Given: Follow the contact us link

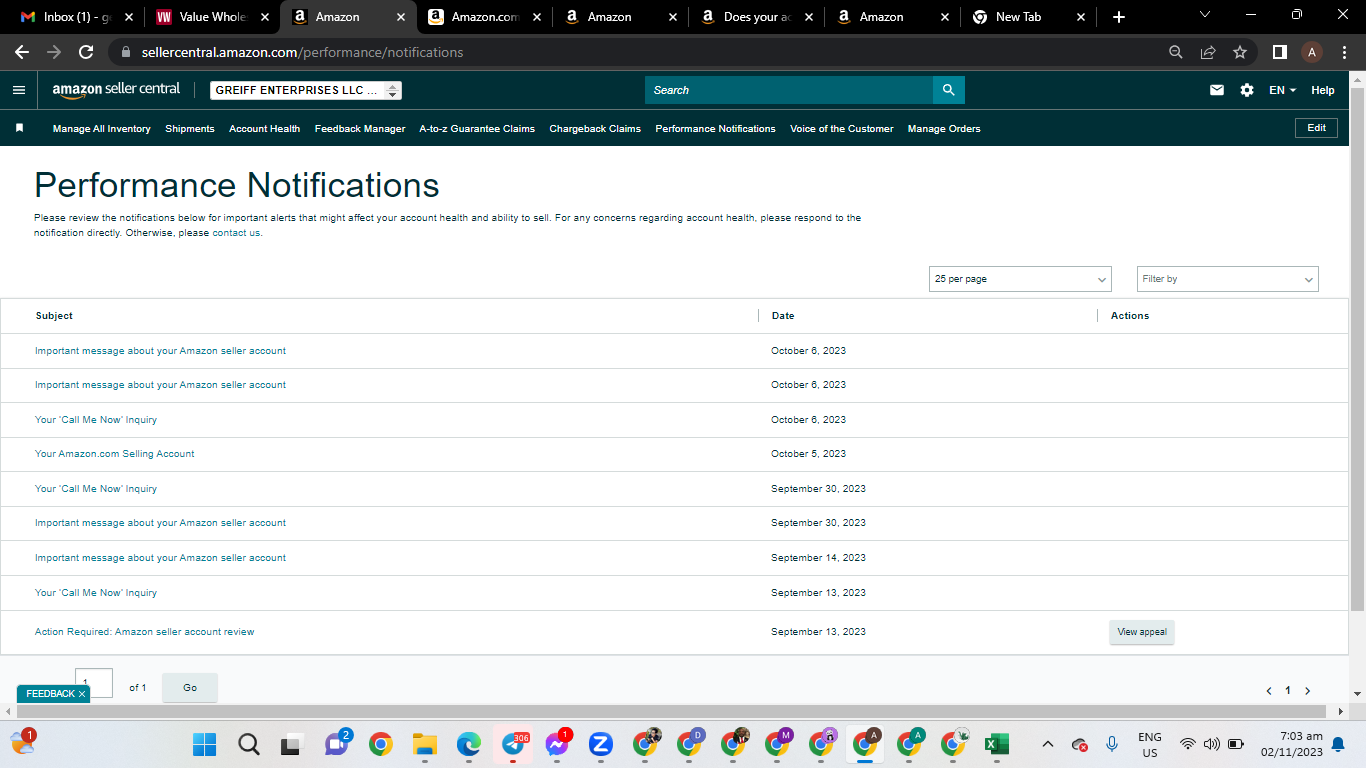Looking at the screenshot, I should coord(236,233).
